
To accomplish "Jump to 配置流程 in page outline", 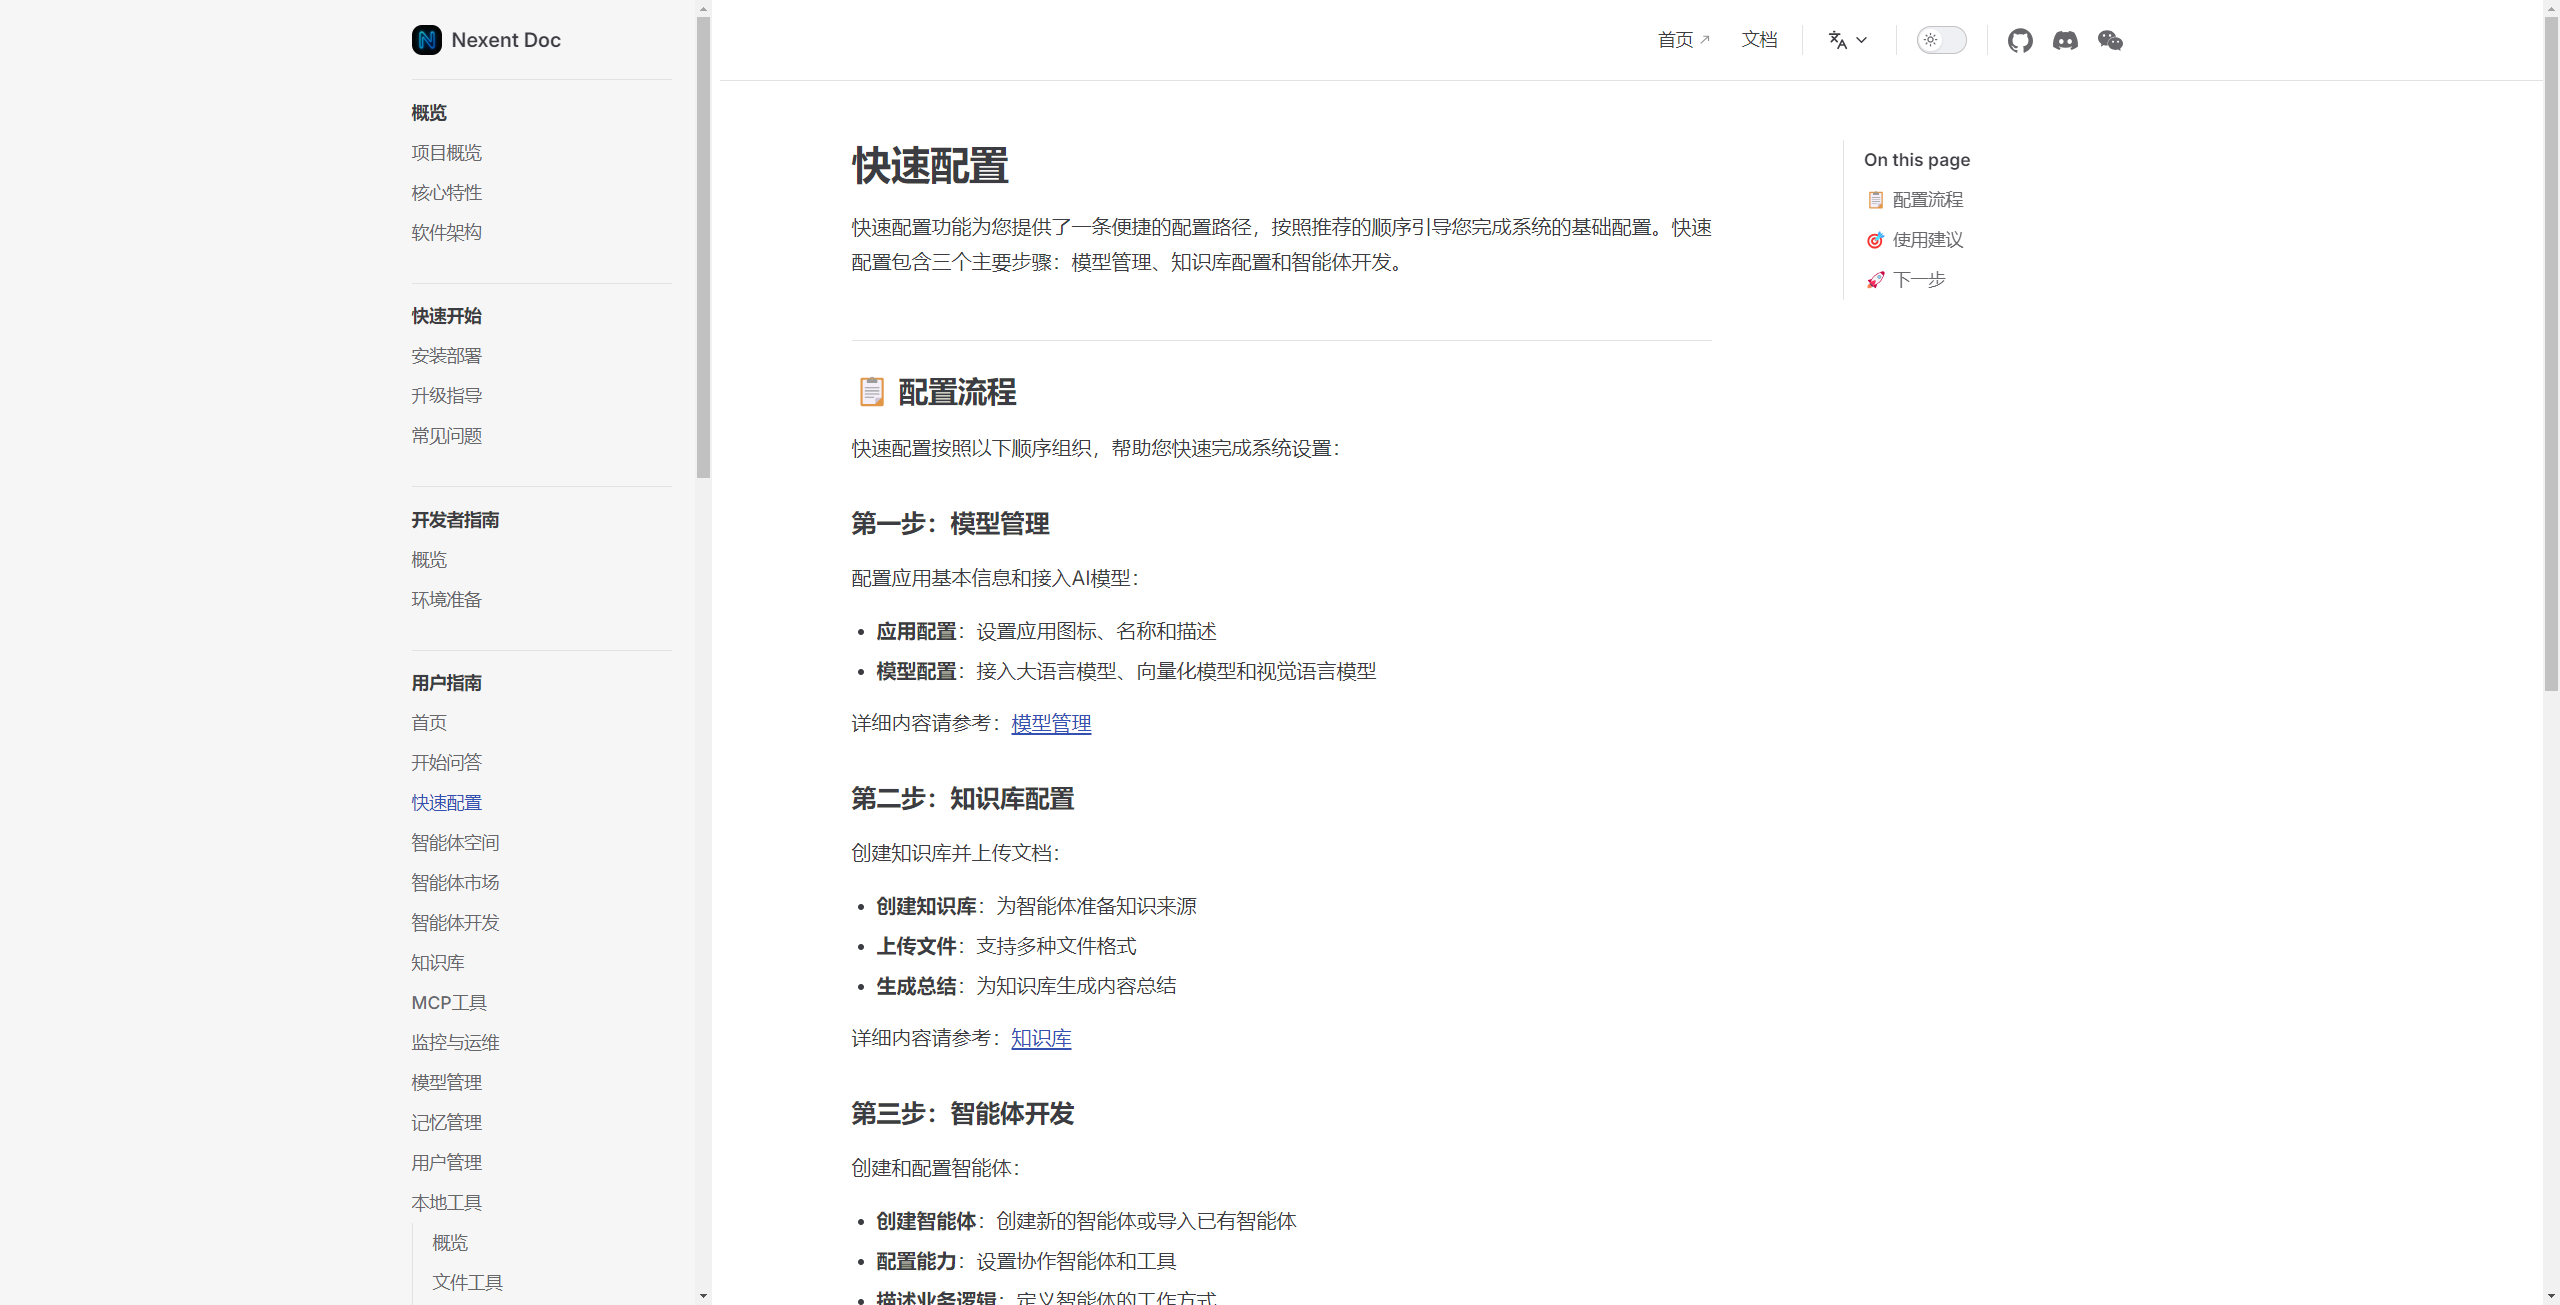I will click(x=1927, y=200).
